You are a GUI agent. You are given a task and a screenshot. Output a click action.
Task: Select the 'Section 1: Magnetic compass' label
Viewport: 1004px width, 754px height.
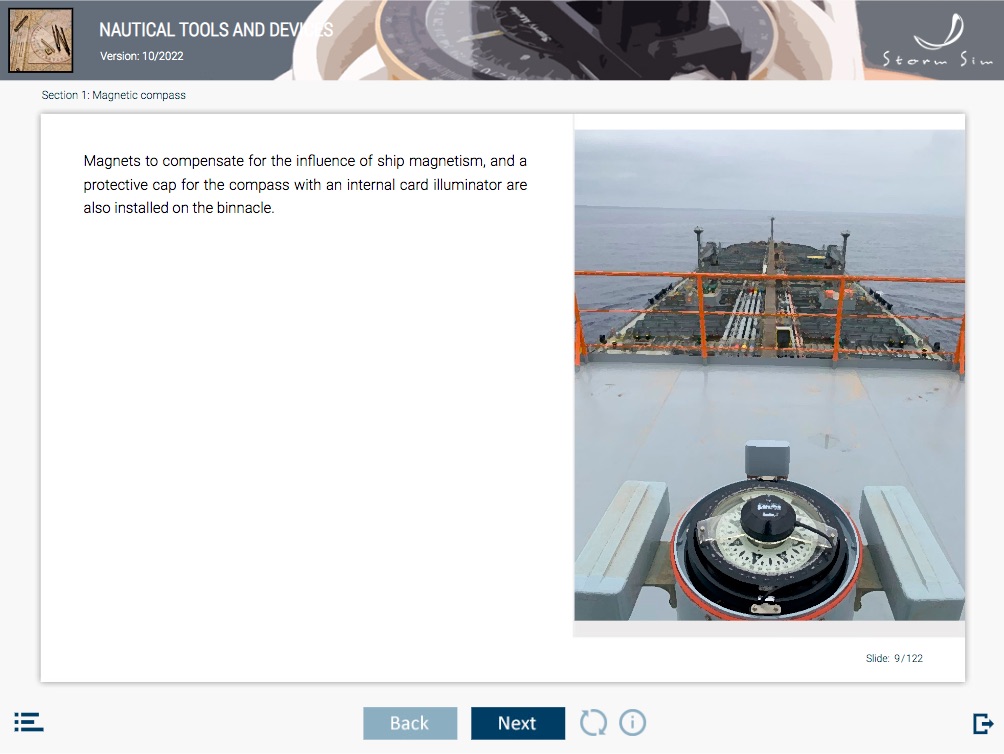113,95
